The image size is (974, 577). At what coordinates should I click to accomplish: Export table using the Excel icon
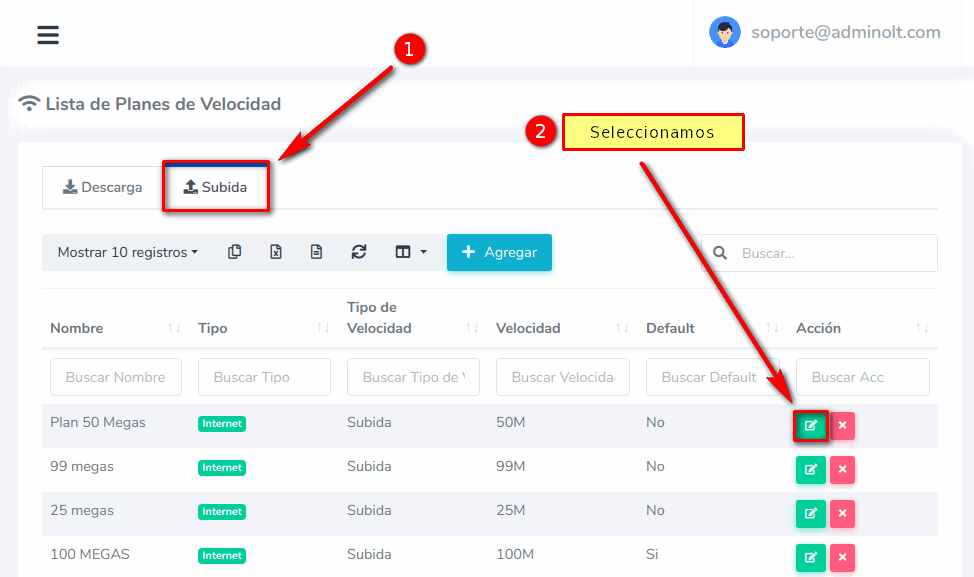pos(275,252)
